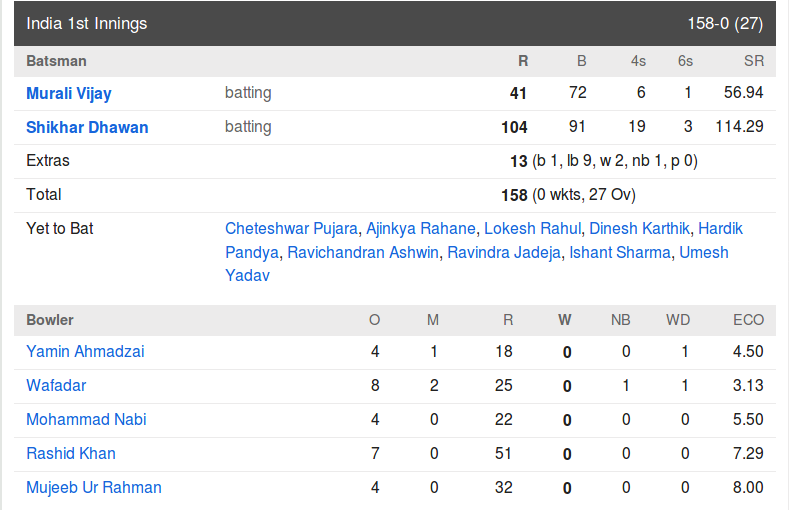
Task: Click on Dinesh Karthik's name
Action: [x=639, y=229]
